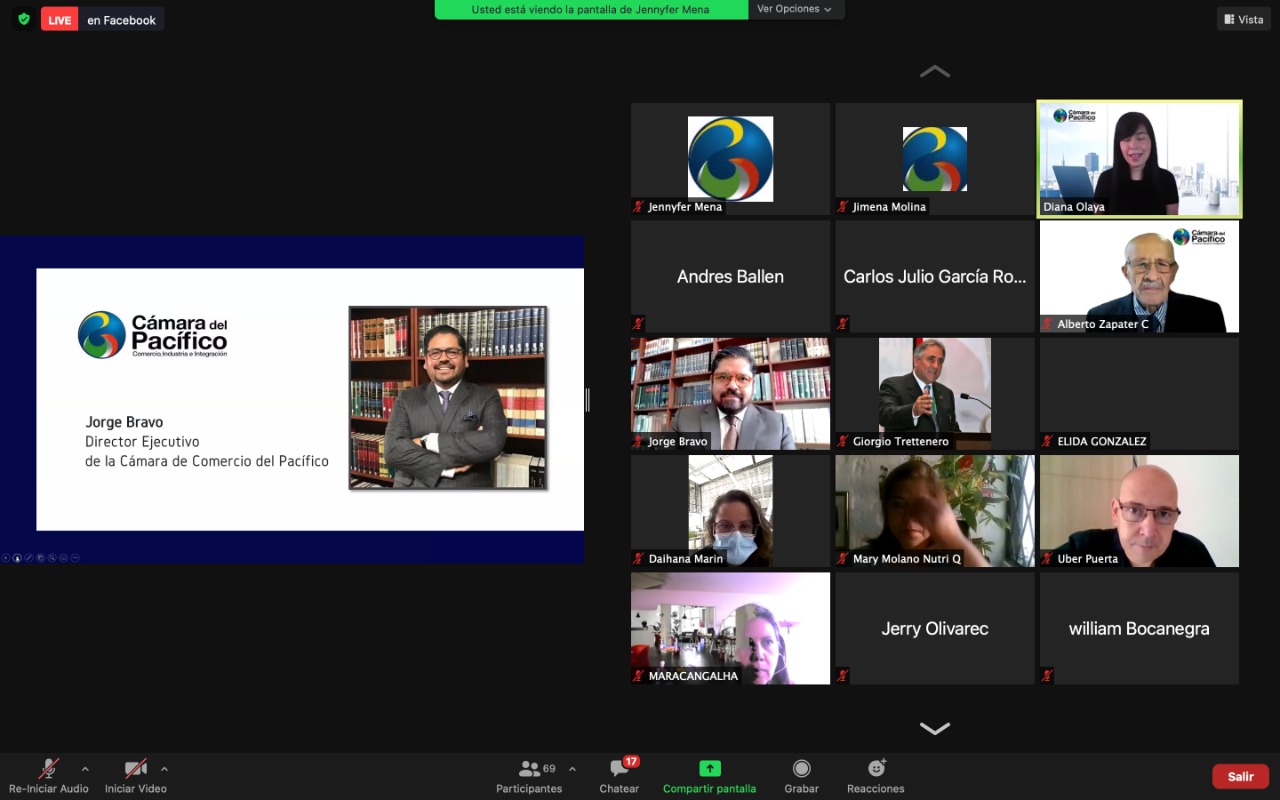The width and height of the screenshot is (1280, 800).
Task: Click muted mic icon on Jennyfer Mena
Action: click(638, 207)
